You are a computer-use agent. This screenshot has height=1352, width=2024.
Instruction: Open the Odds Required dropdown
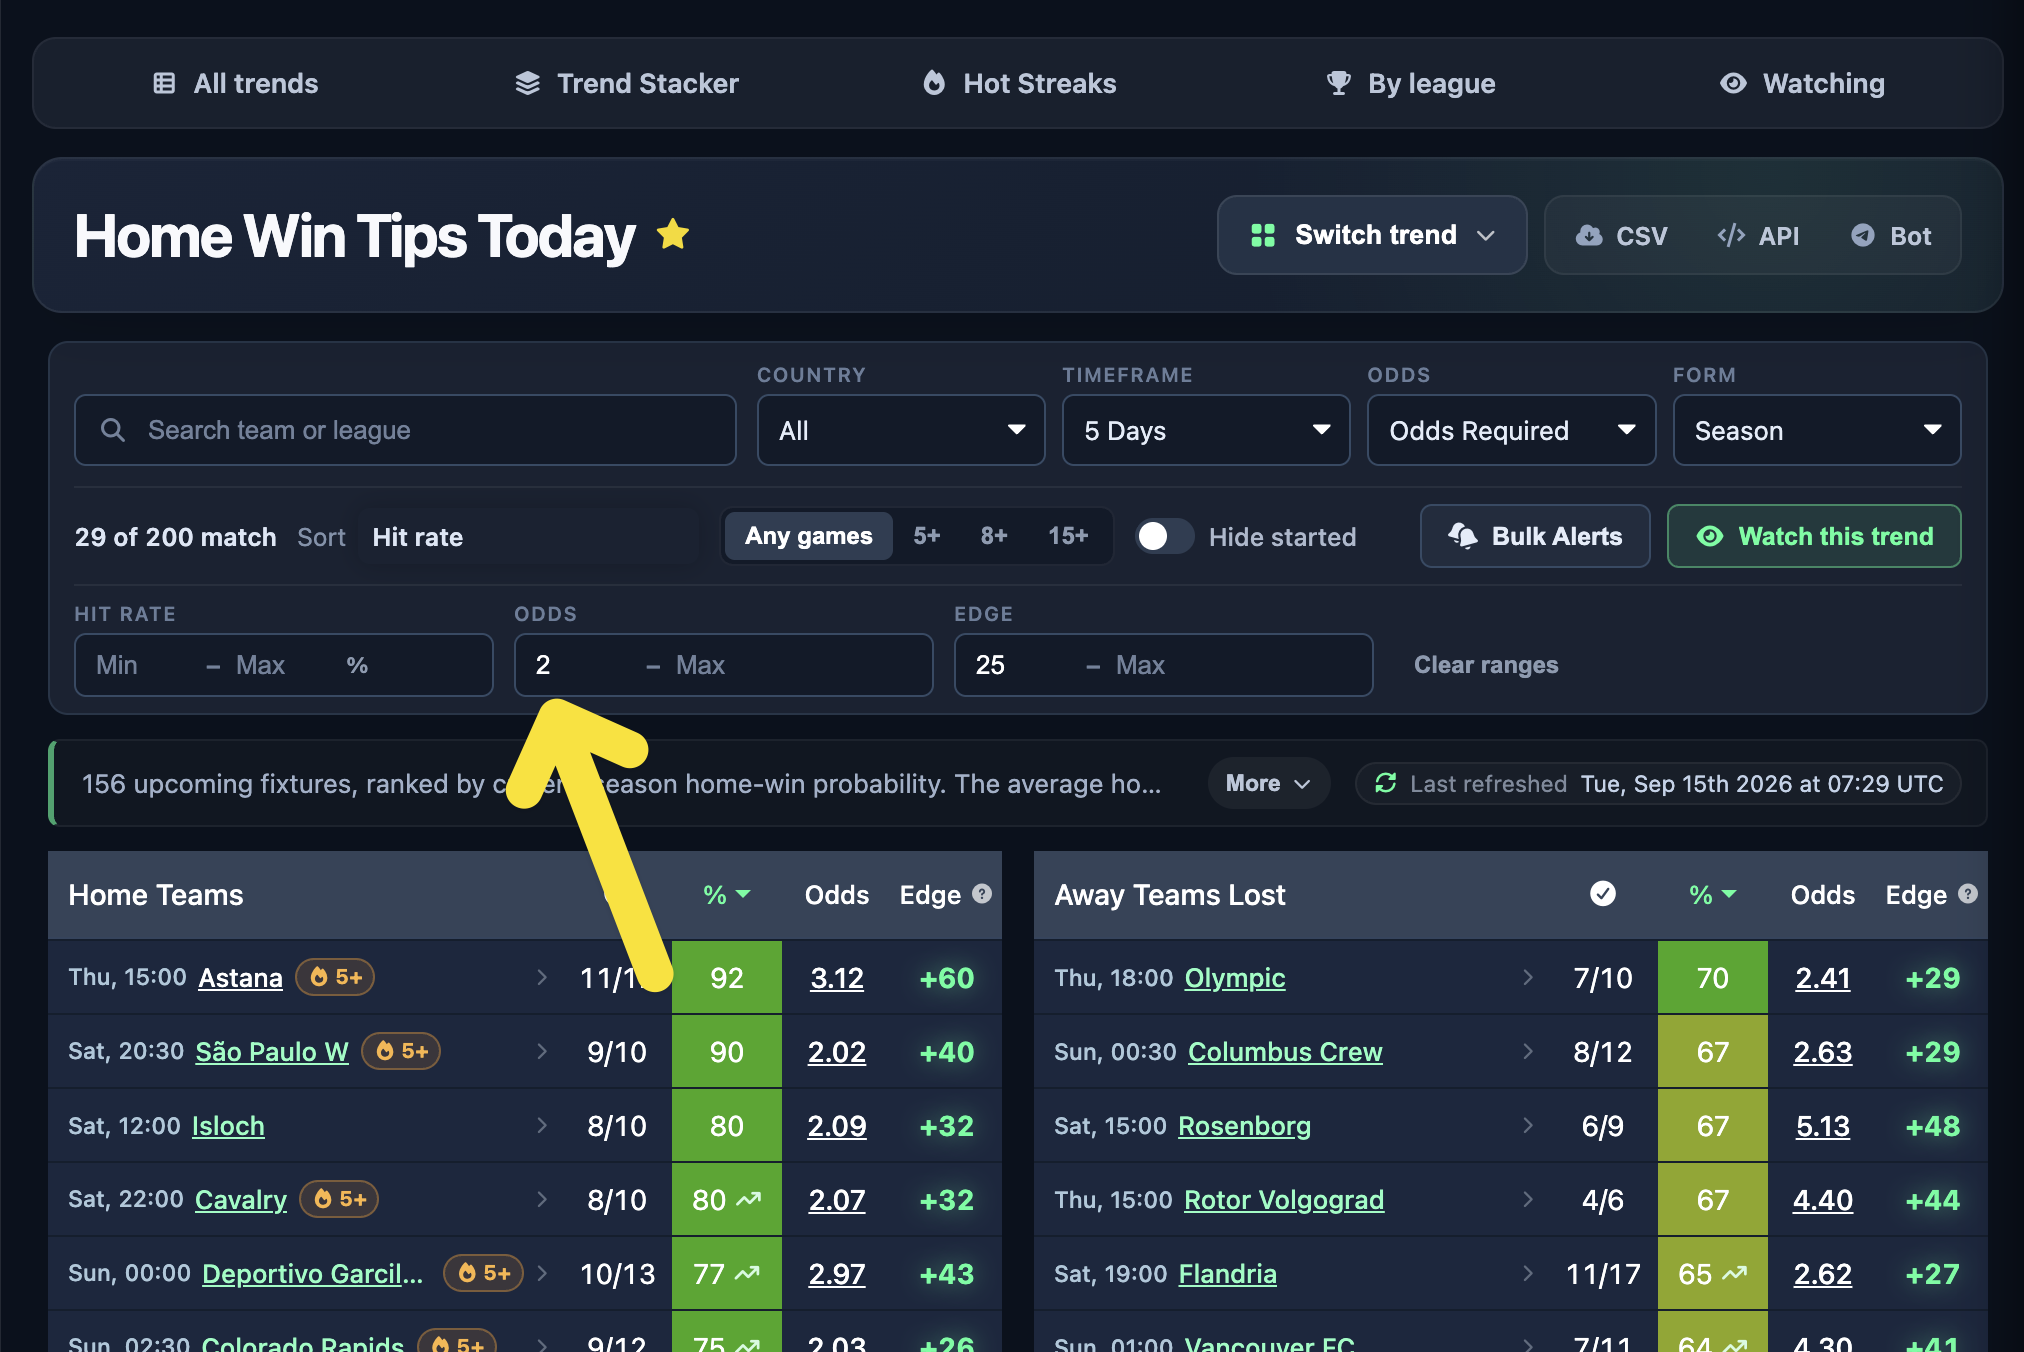click(x=1511, y=430)
